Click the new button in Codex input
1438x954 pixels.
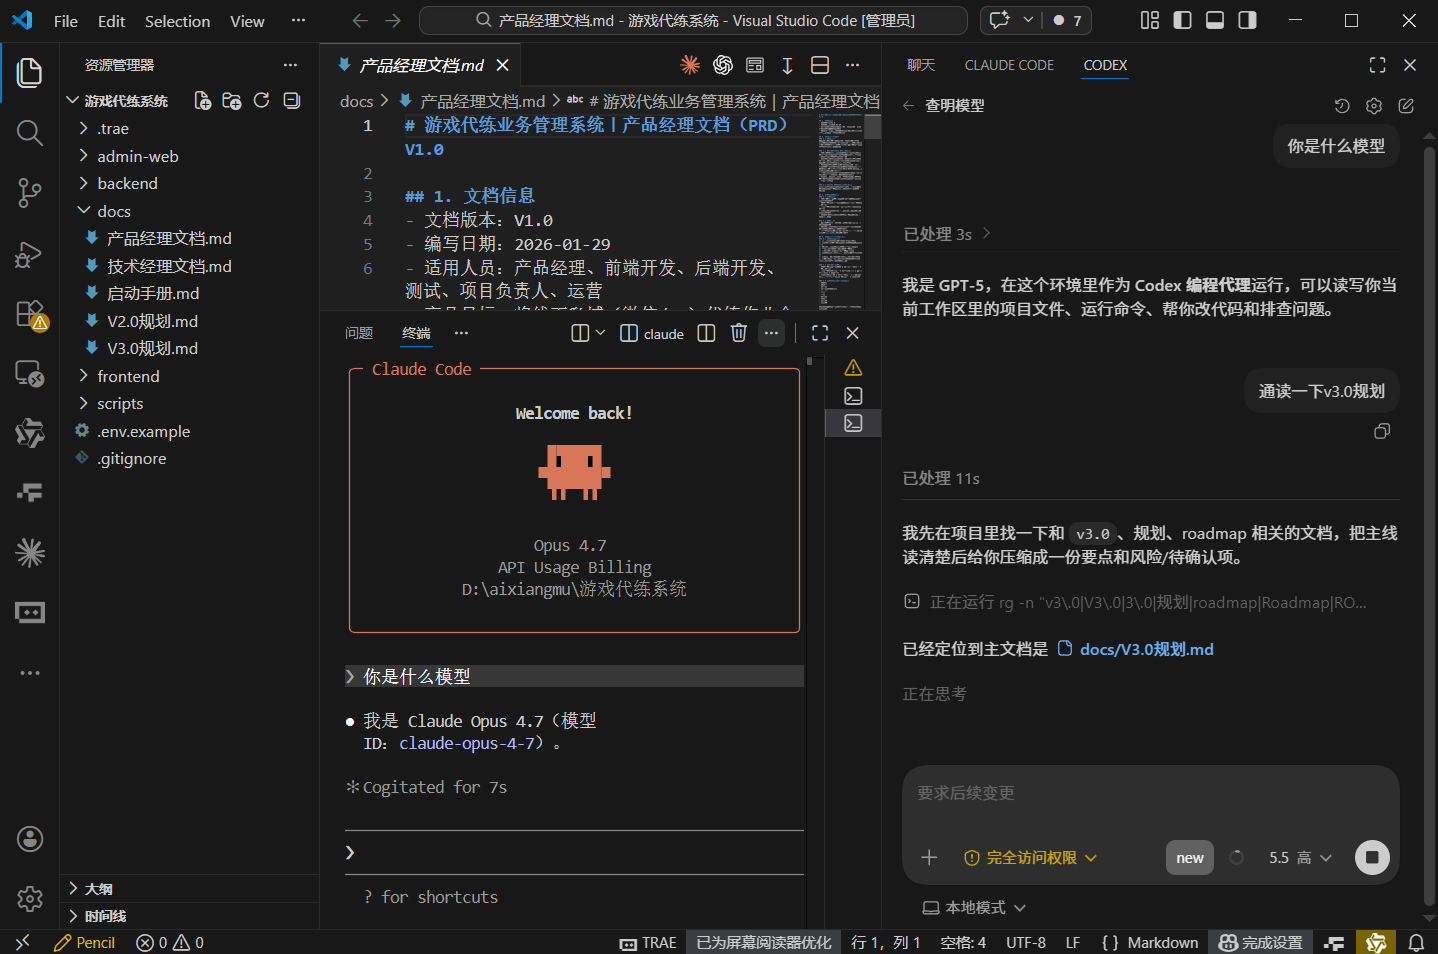pos(1190,857)
